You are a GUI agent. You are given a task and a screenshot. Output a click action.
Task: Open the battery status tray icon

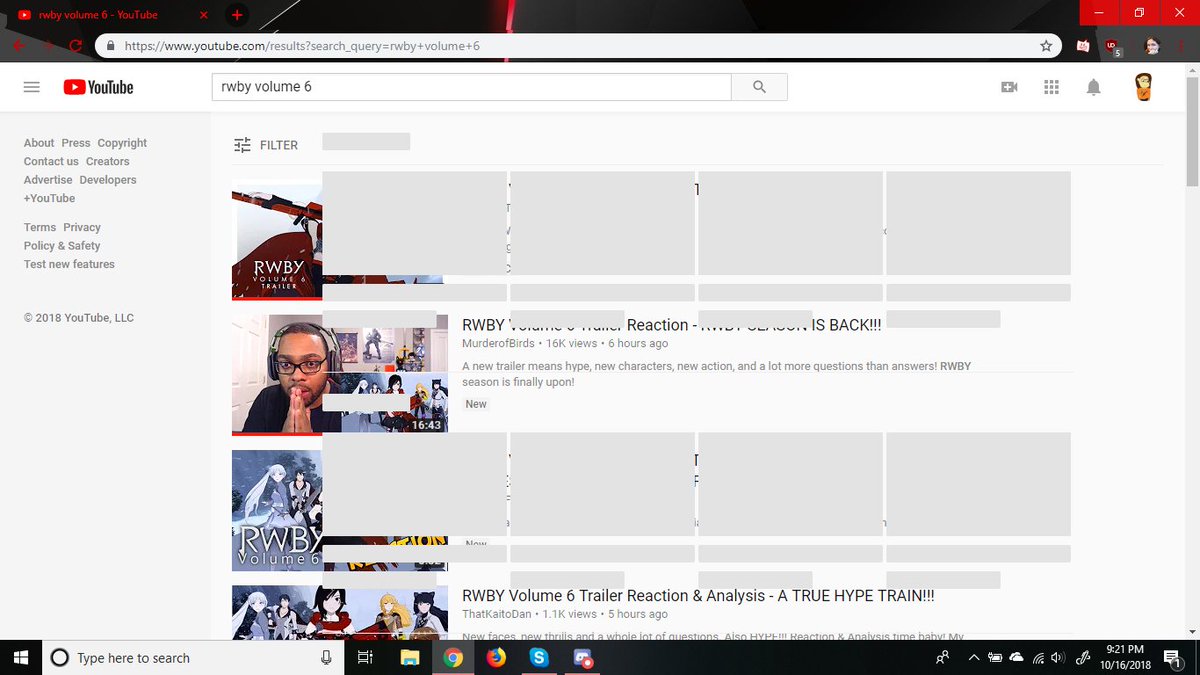[x=995, y=657]
